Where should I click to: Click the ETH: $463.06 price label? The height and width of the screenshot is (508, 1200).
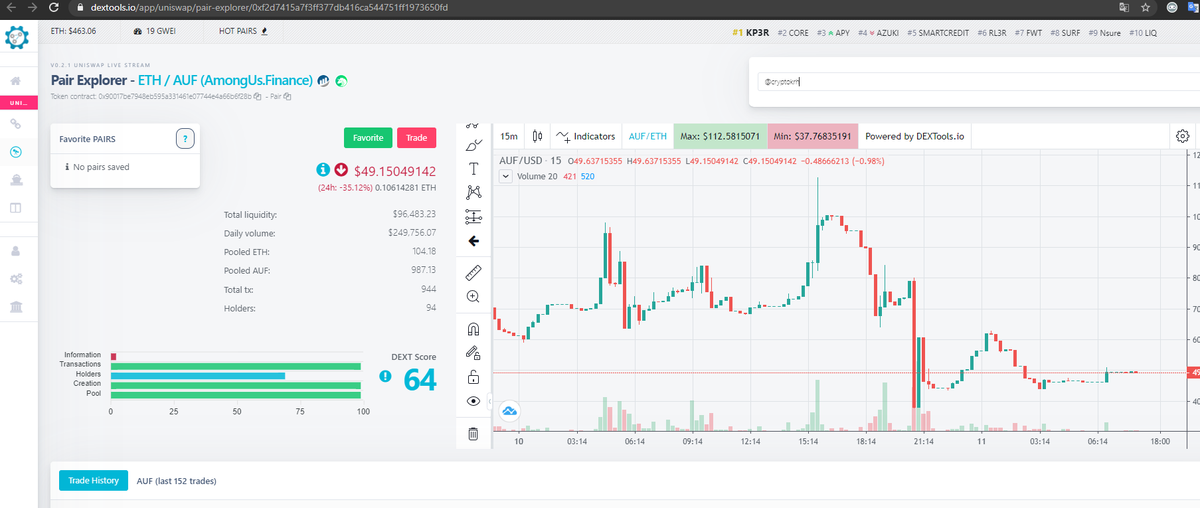73,31
